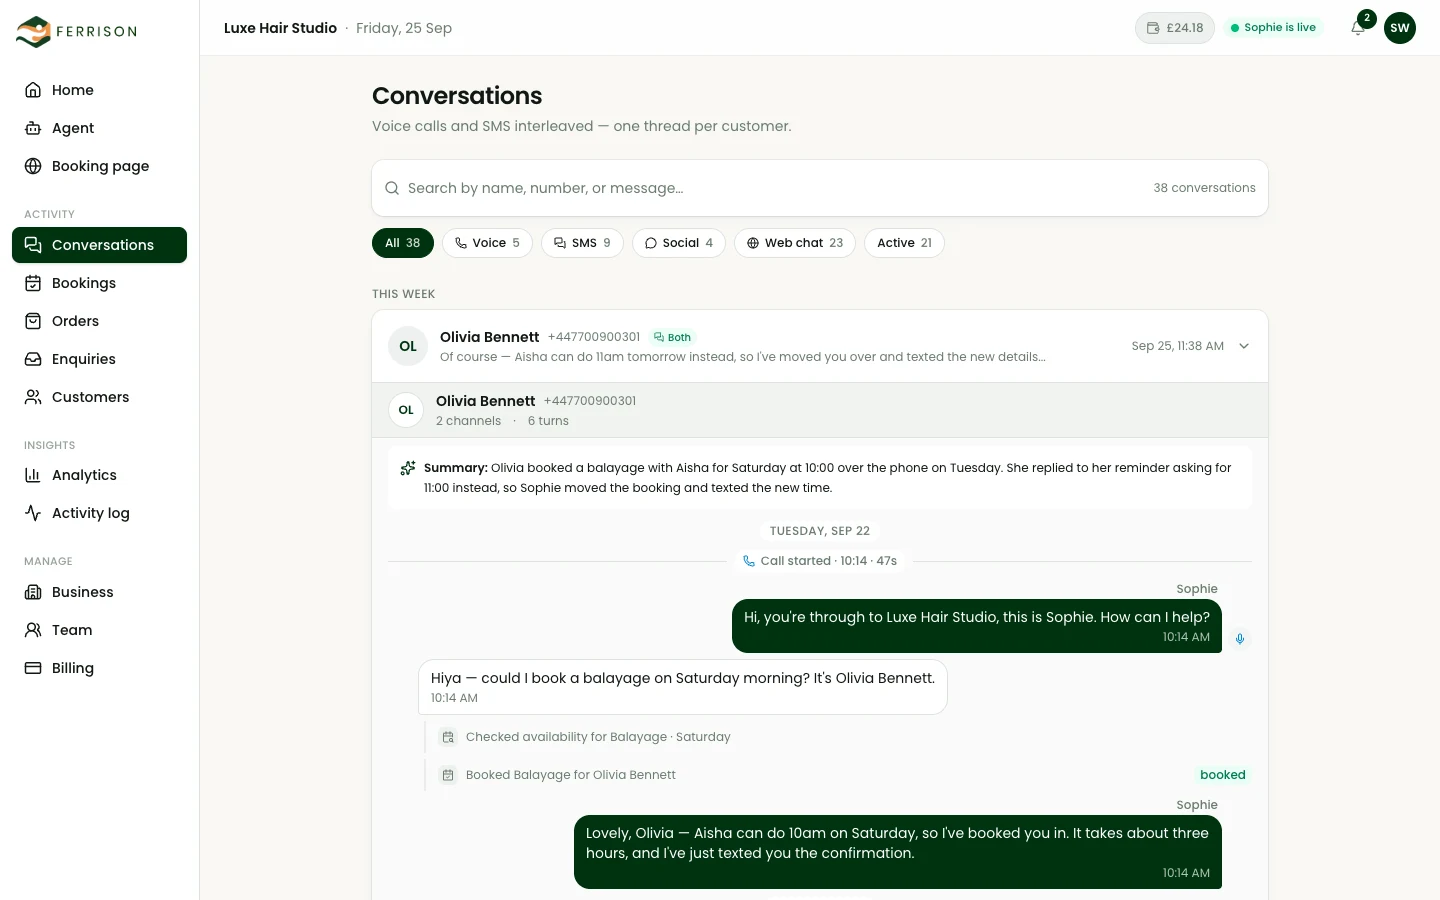This screenshot has height=900, width=1440.
Task: Select the All 38 filter
Action: [x=403, y=243]
